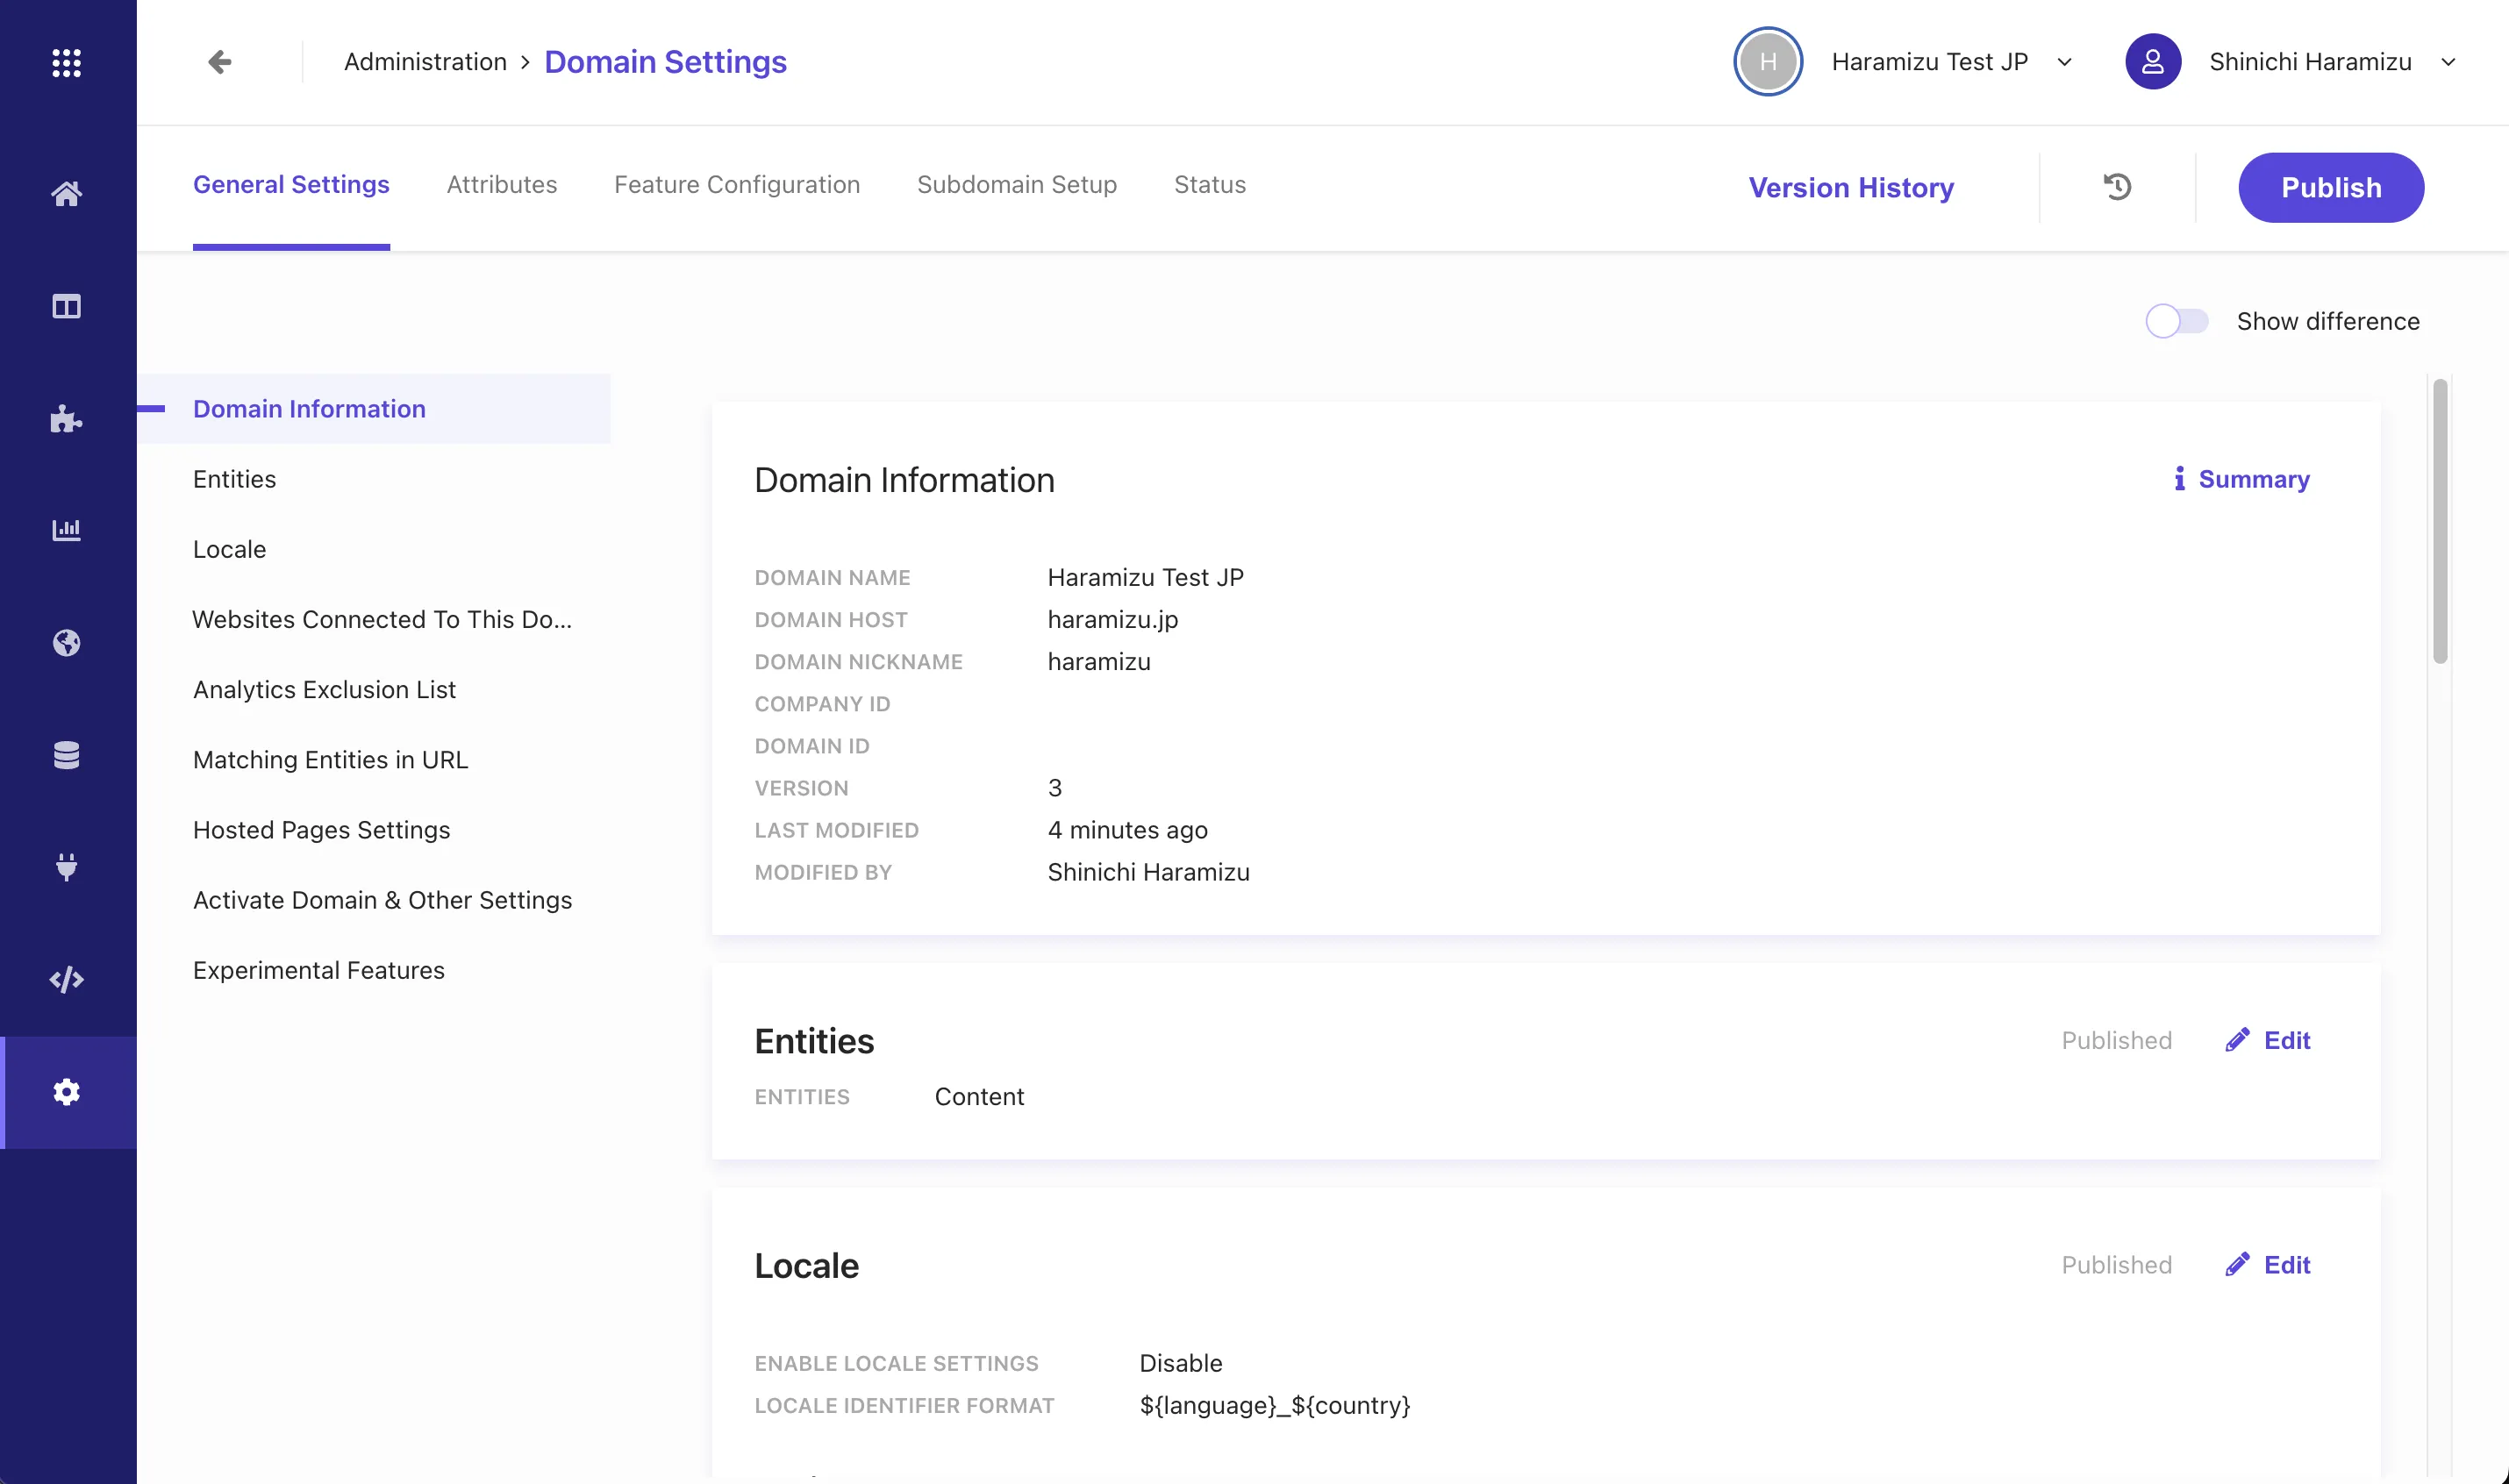Click the power/plugin icon in sidebar
The width and height of the screenshot is (2509, 1484).
click(68, 867)
